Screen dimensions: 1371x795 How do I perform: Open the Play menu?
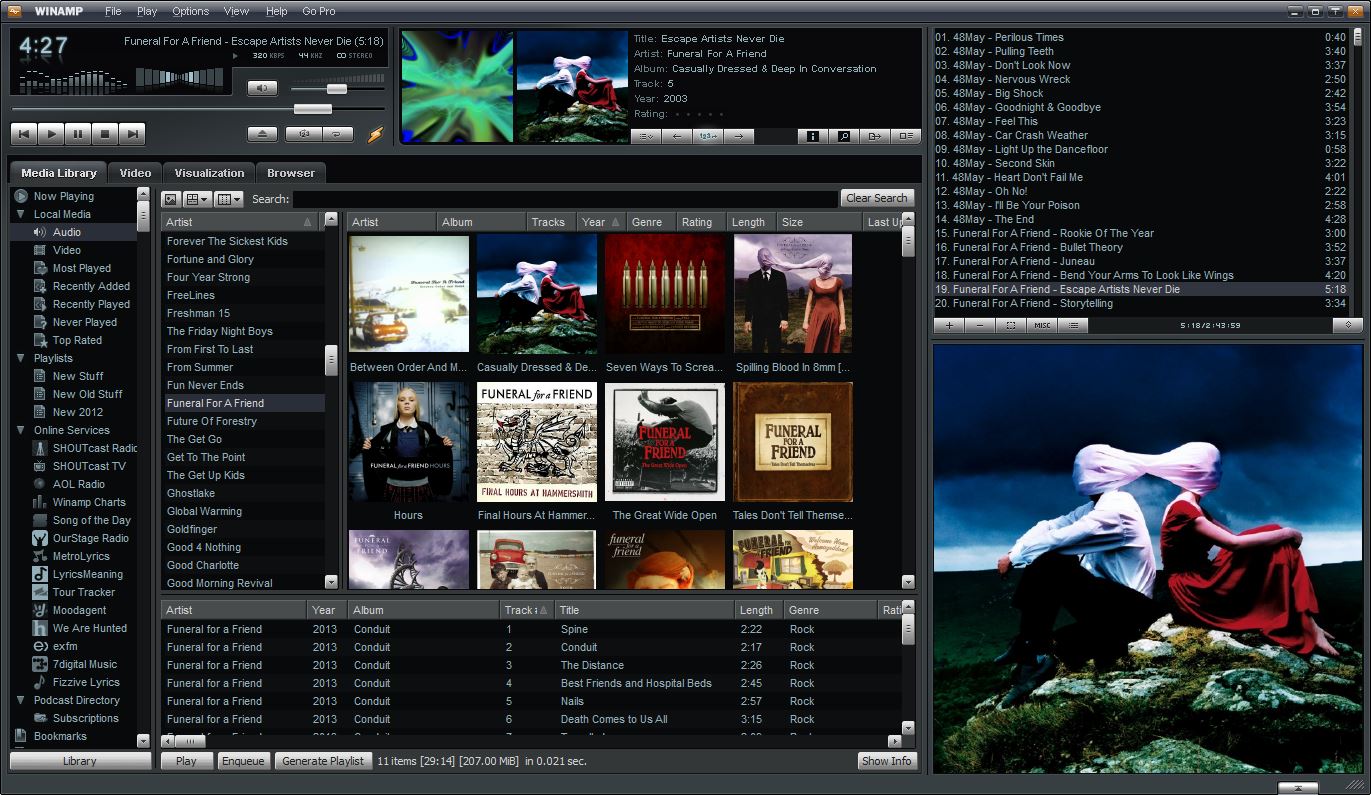point(147,11)
